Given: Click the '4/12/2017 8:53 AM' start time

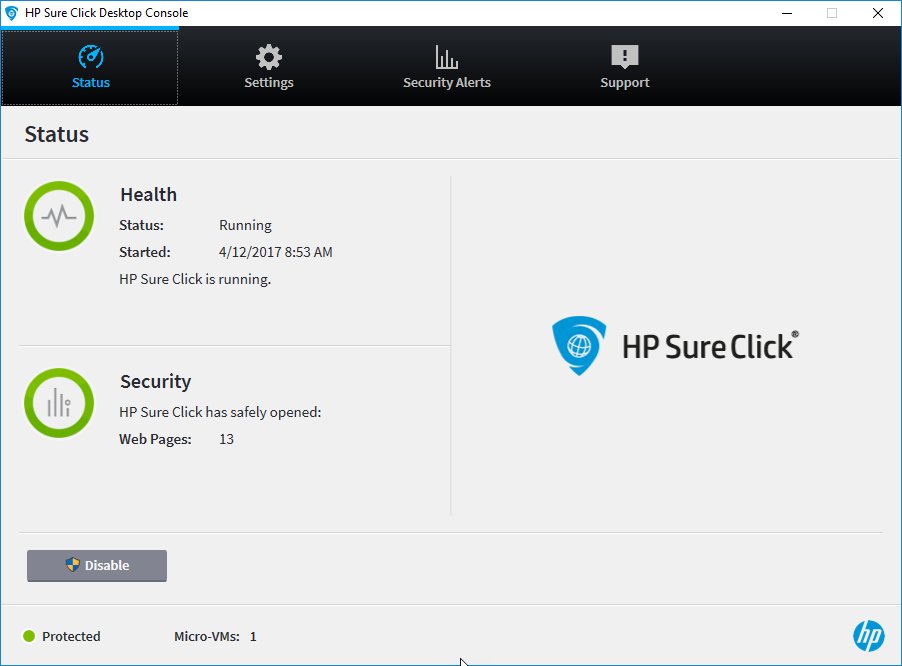Looking at the screenshot, I should pos(276,252).
